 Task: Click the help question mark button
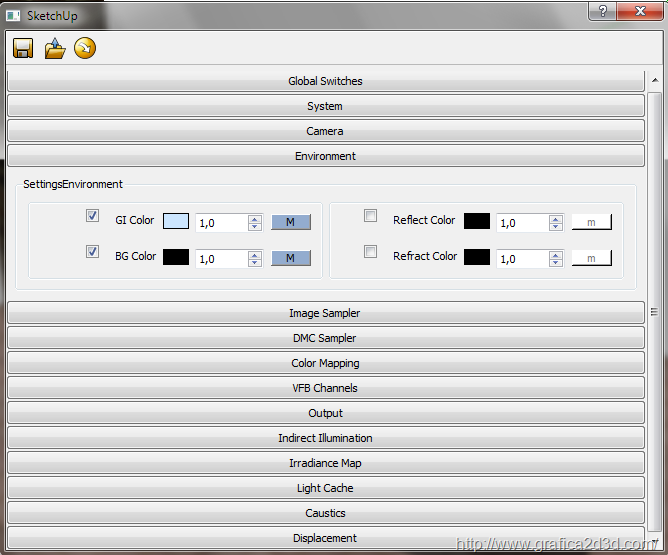click(602, 12)
